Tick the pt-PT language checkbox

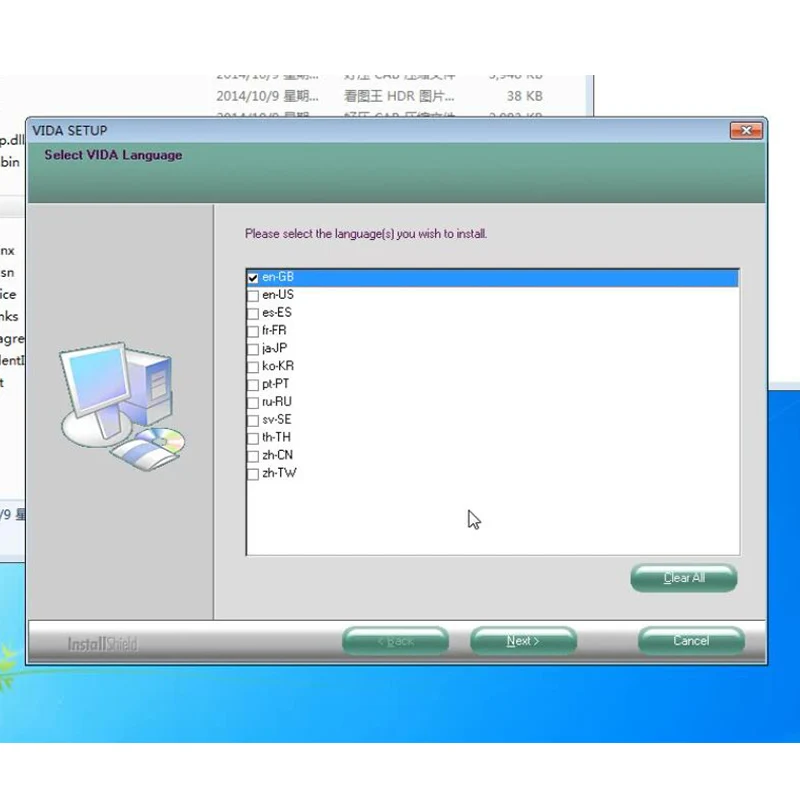pos(253,385)
